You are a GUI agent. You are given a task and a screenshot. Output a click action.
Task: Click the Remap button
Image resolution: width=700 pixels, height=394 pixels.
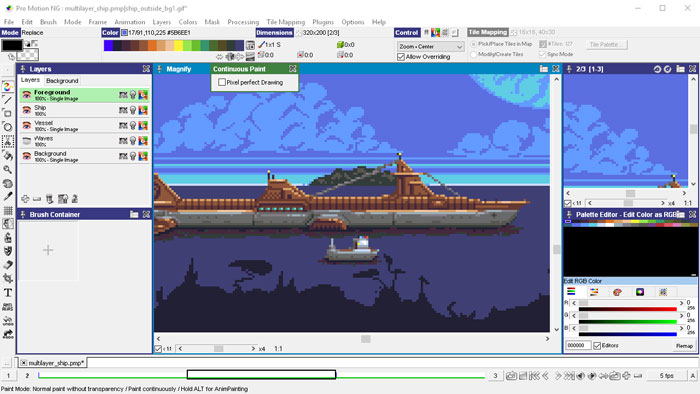tap(684, 346)
